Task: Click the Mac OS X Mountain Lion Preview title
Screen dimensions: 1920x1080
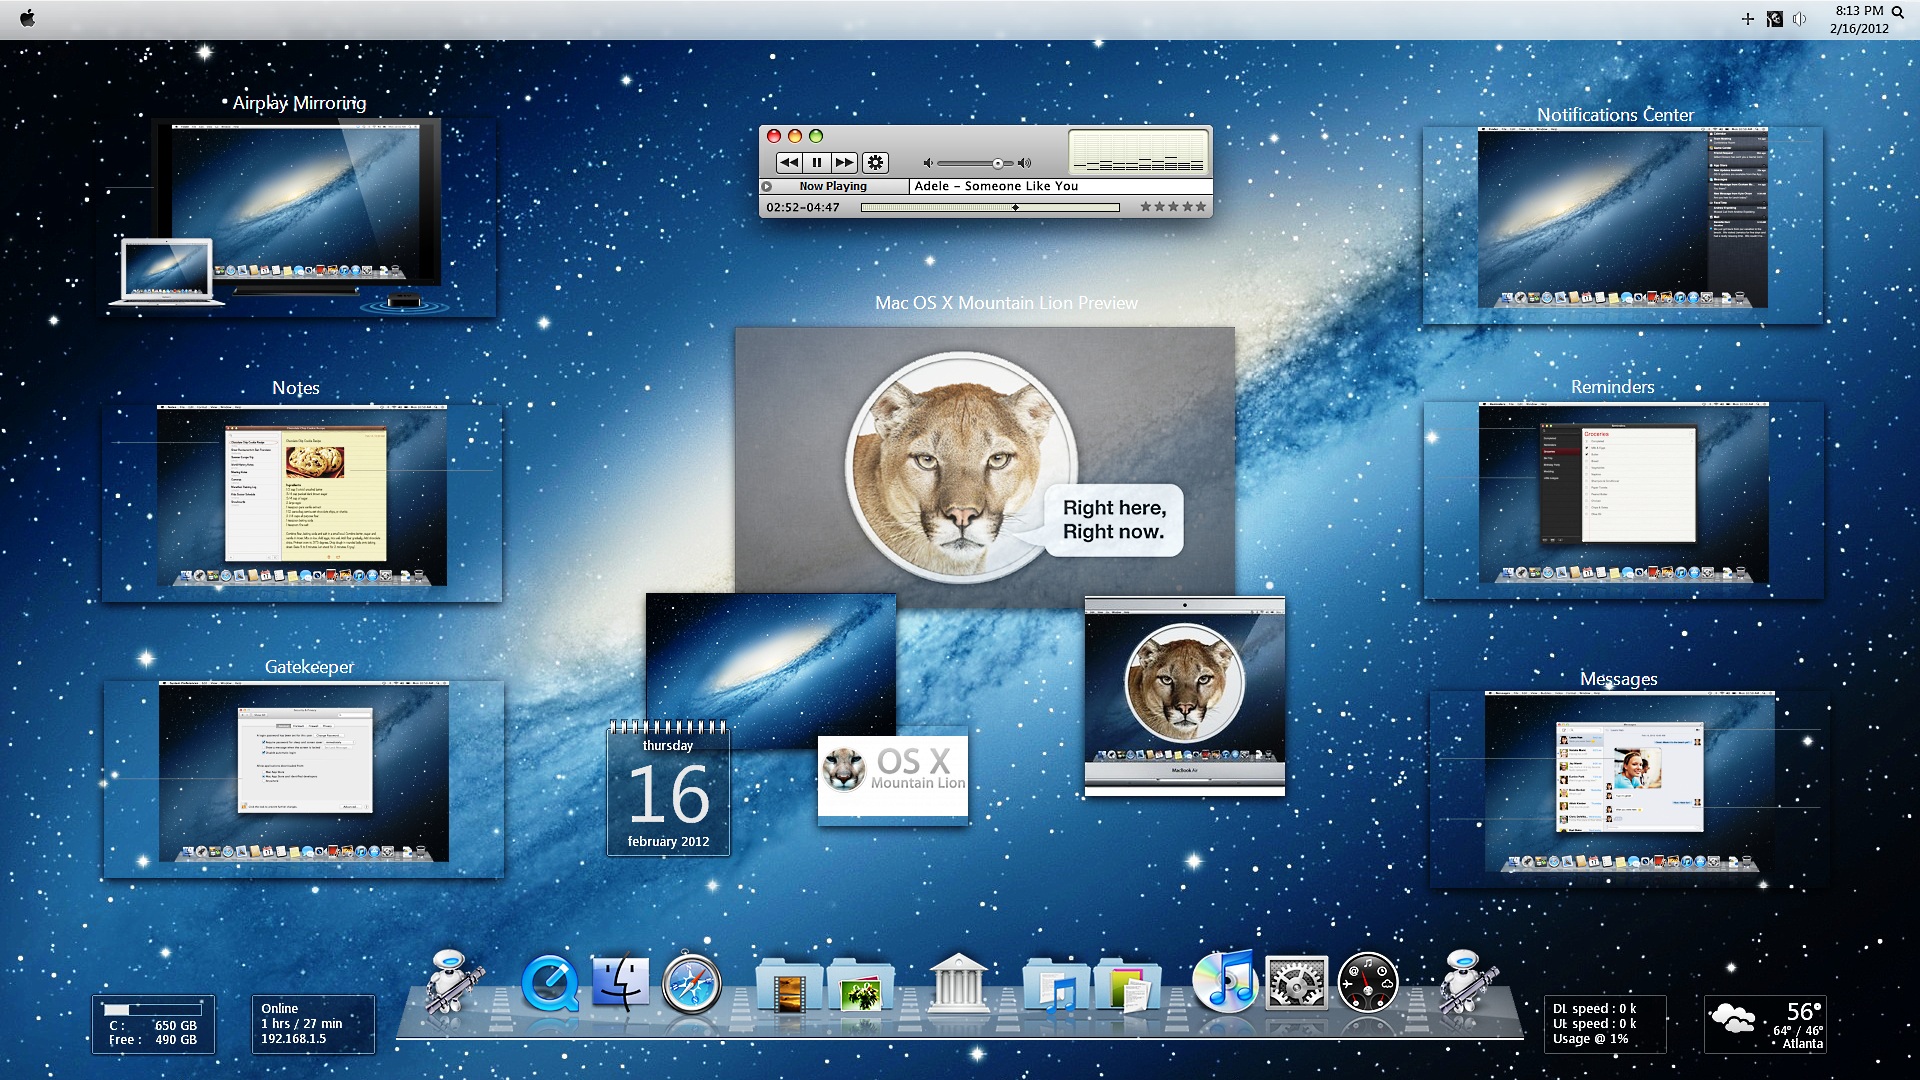Action: click(1006, 303)
